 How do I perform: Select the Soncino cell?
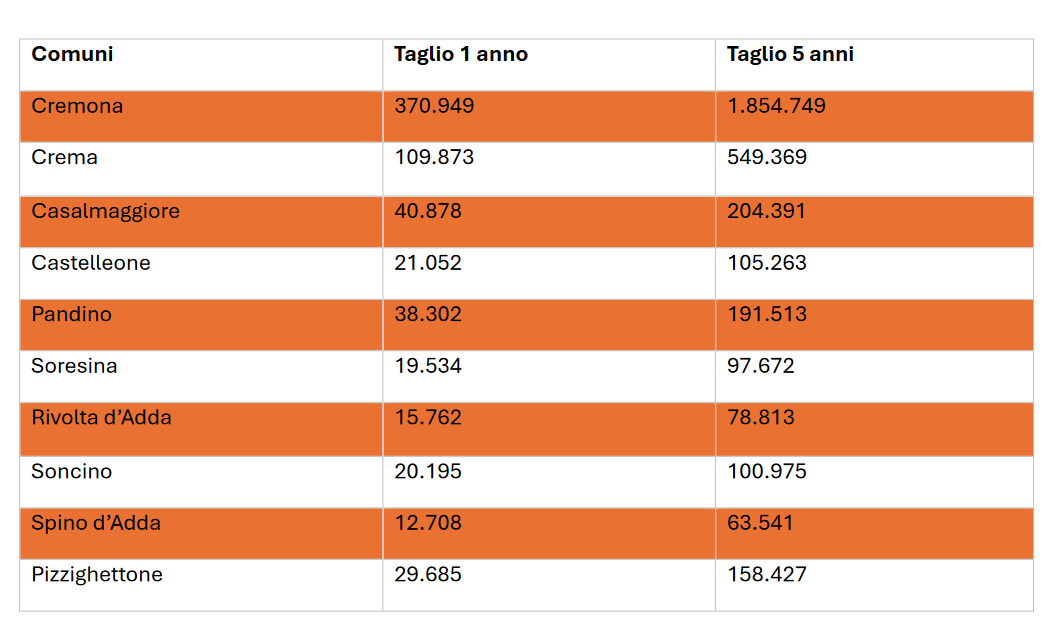(72, 471)
